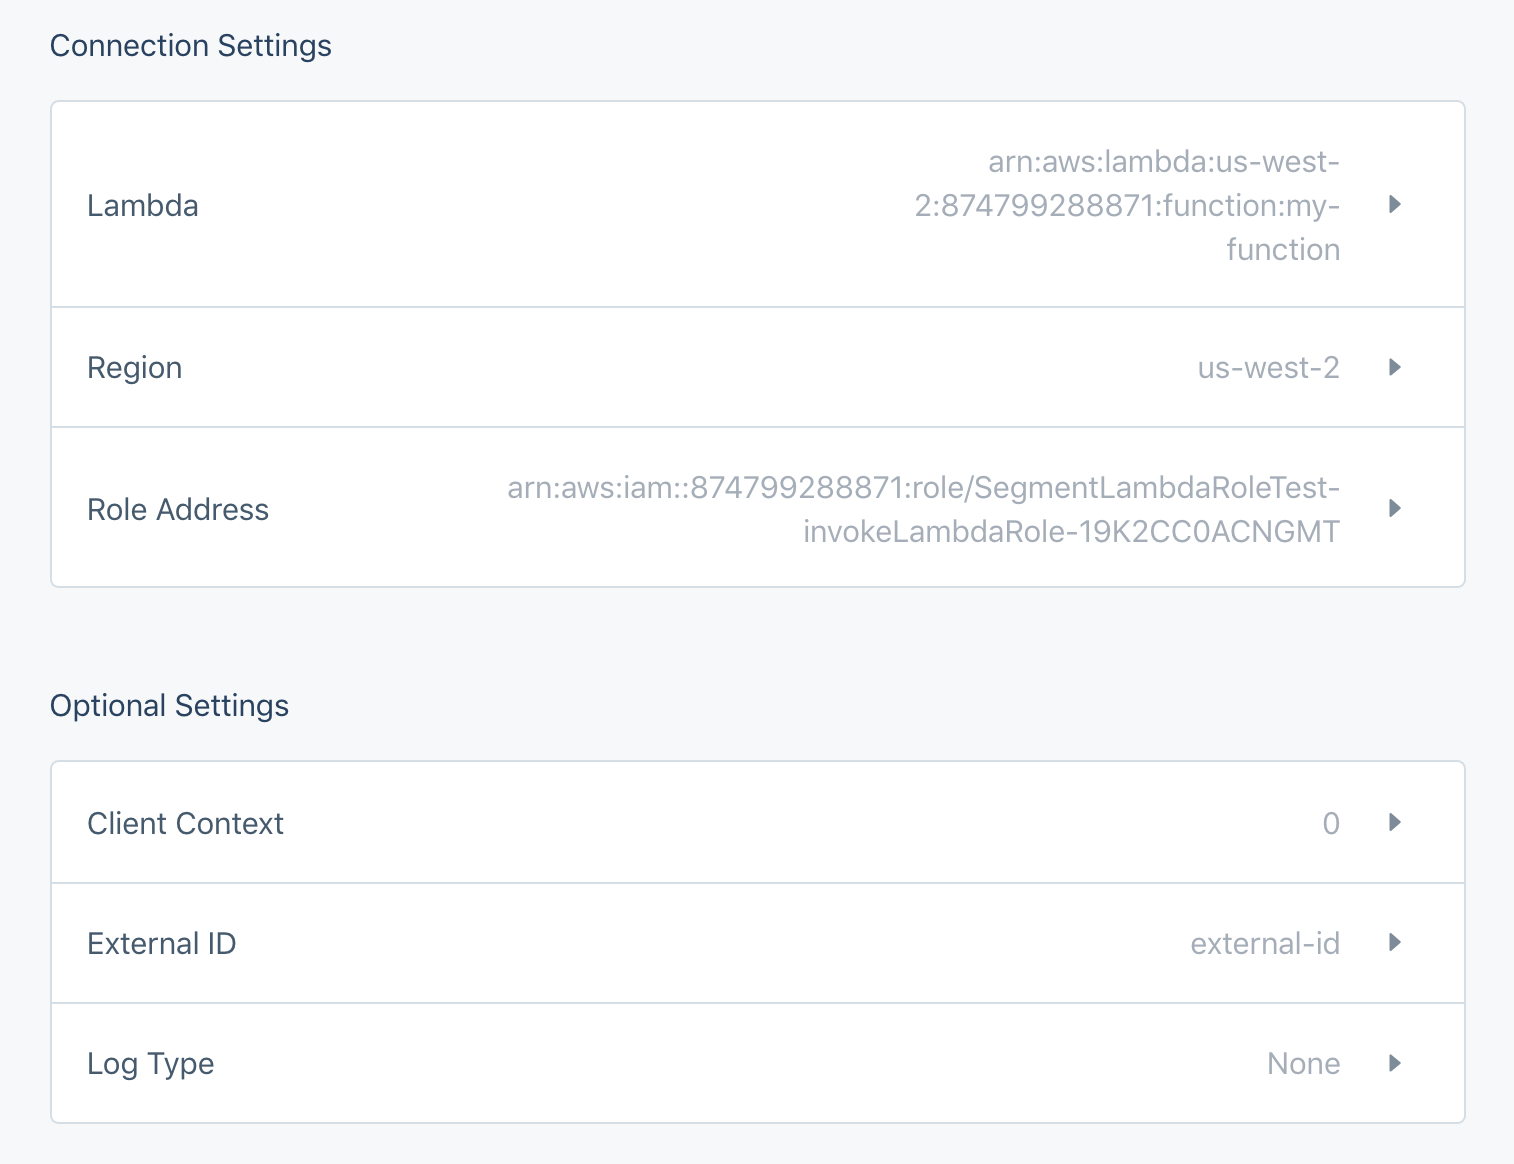Click the Optional Settings heading
1514x1164 pixels.
coord(169,705)
